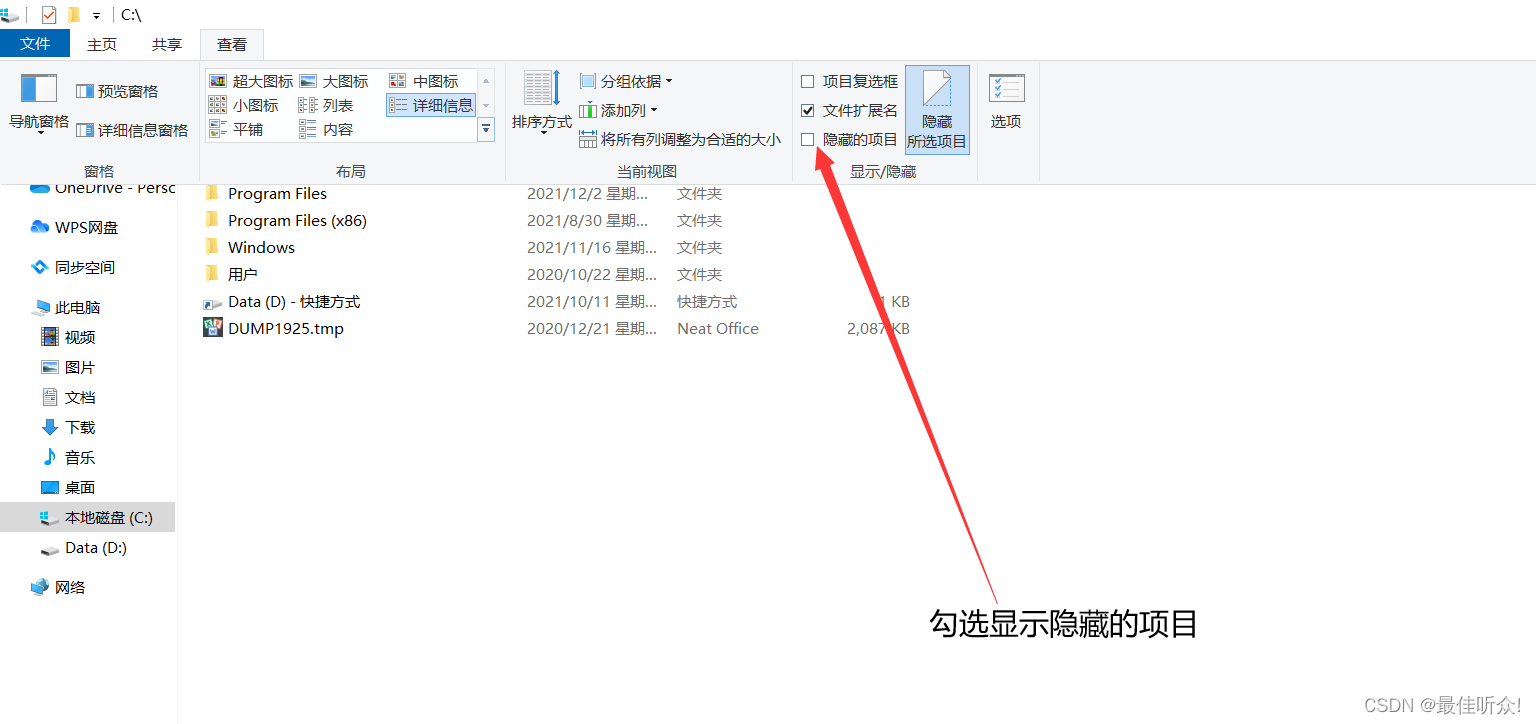Switch layout to Small icons (小图标)
1536x724 pixels.
[244, 105]
